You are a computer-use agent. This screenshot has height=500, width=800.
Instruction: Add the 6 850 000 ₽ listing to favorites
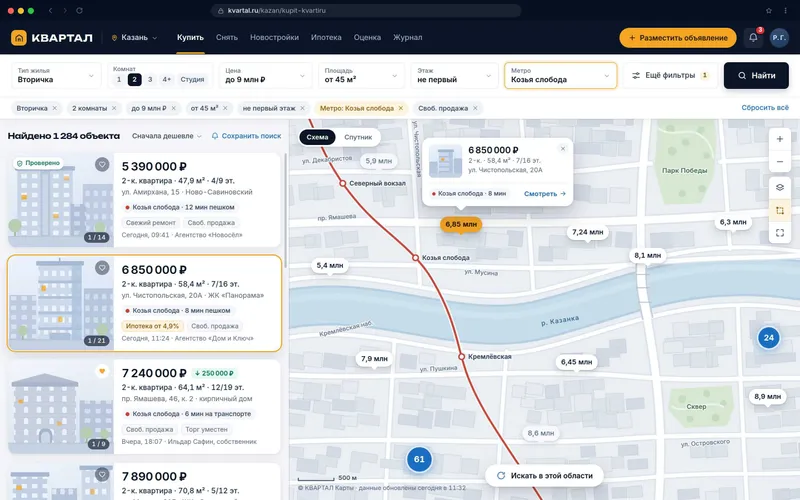point(102,267)
